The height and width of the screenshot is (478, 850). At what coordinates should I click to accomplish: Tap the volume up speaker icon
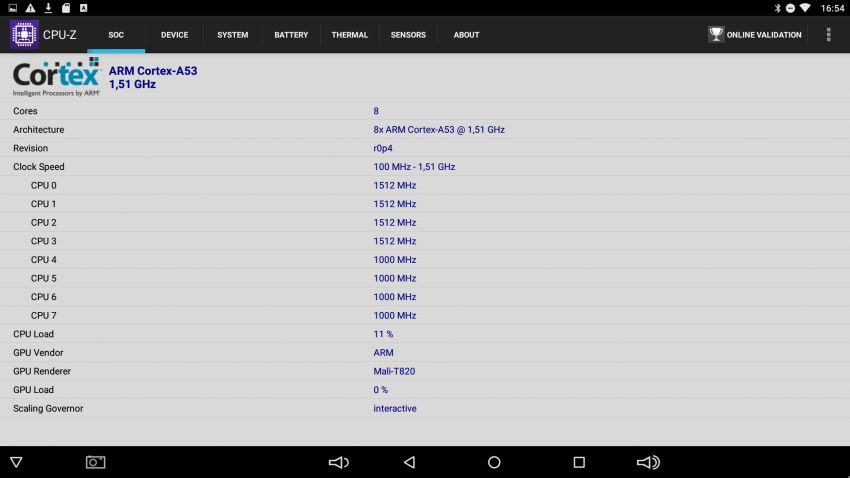tap(648, 462)
